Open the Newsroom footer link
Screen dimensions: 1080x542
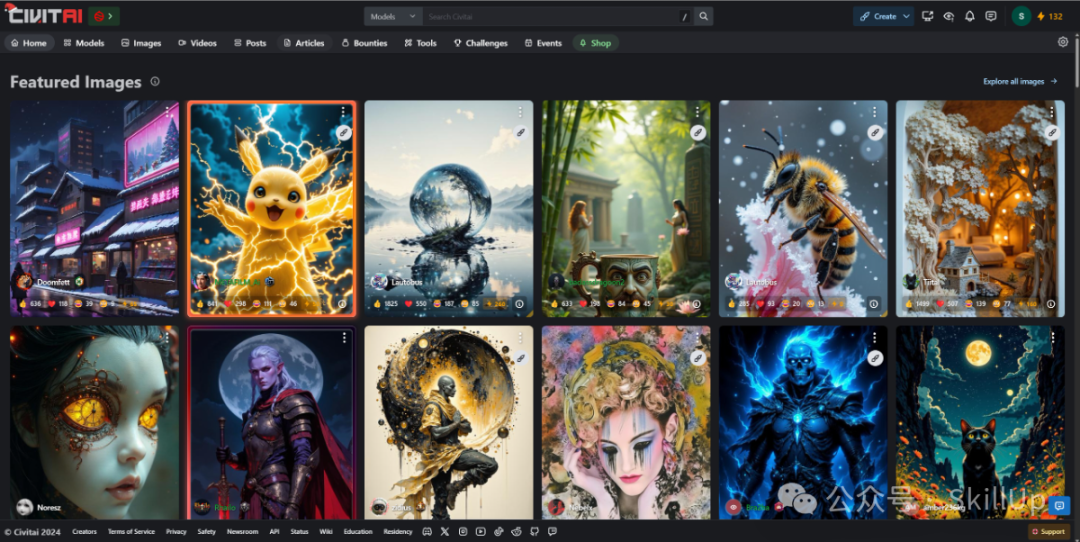coord(242,532)
